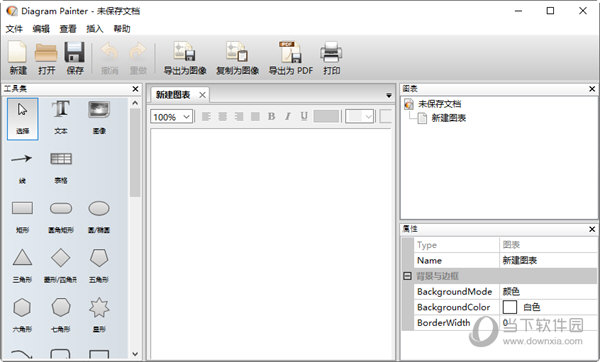Image resolution: width=600 pixels, height=362 pixels.
Task: Click the BackgroundMode value 颜色
Action: pos(548,292)
